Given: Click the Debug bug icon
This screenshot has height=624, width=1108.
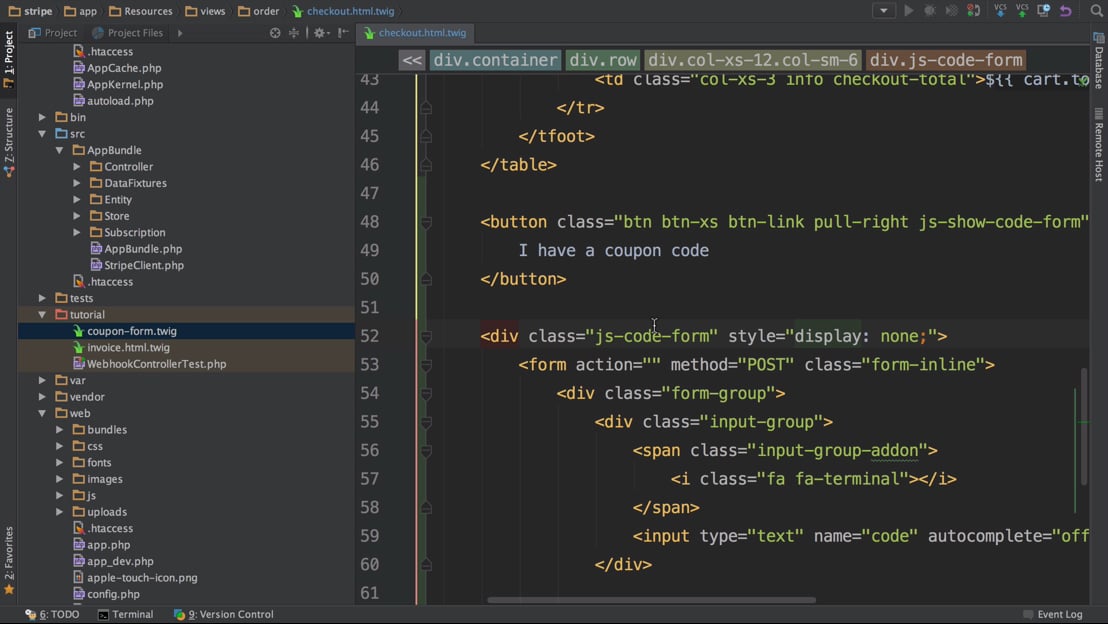Looking at the screenshot, I should pos(930,11).
